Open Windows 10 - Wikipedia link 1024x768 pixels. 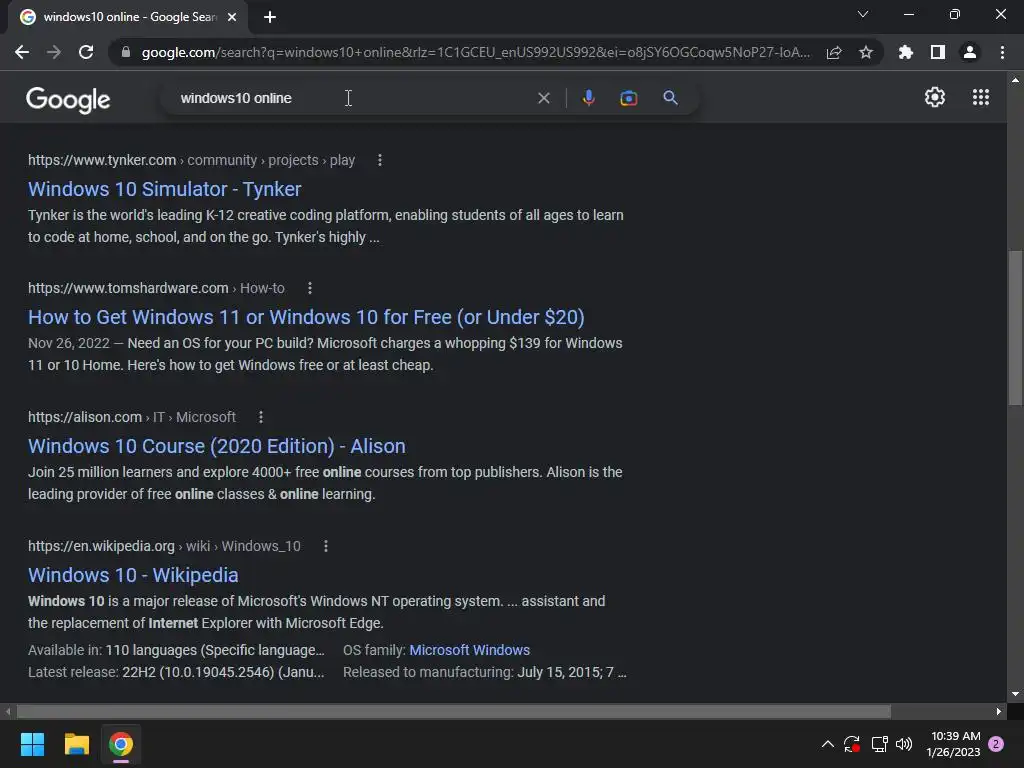tap(133, 575)
